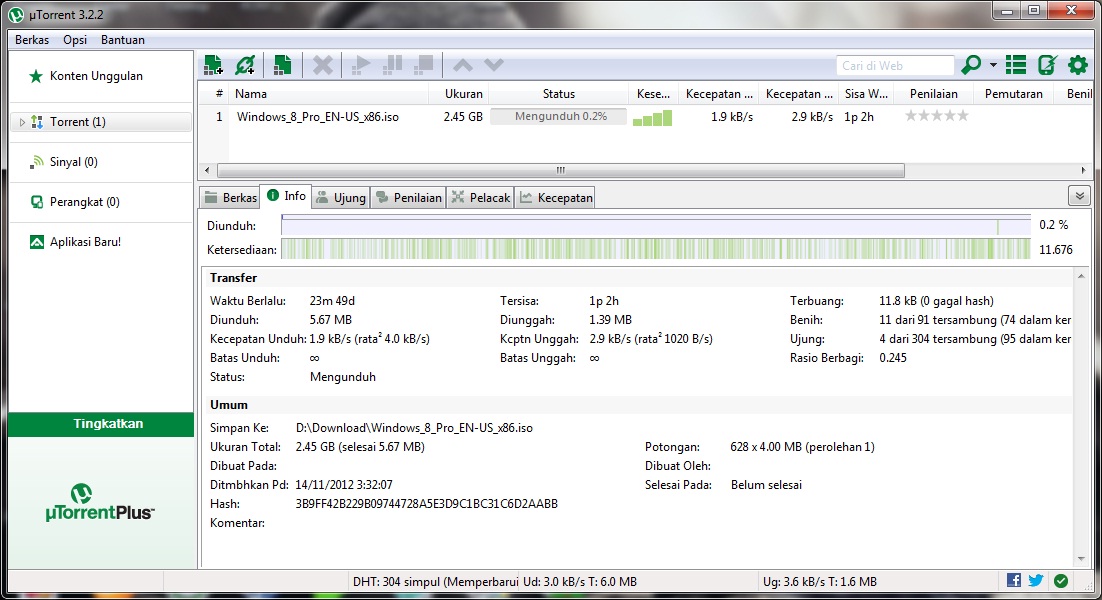Click the µTorrentPlus logo banner

(100, 502)
